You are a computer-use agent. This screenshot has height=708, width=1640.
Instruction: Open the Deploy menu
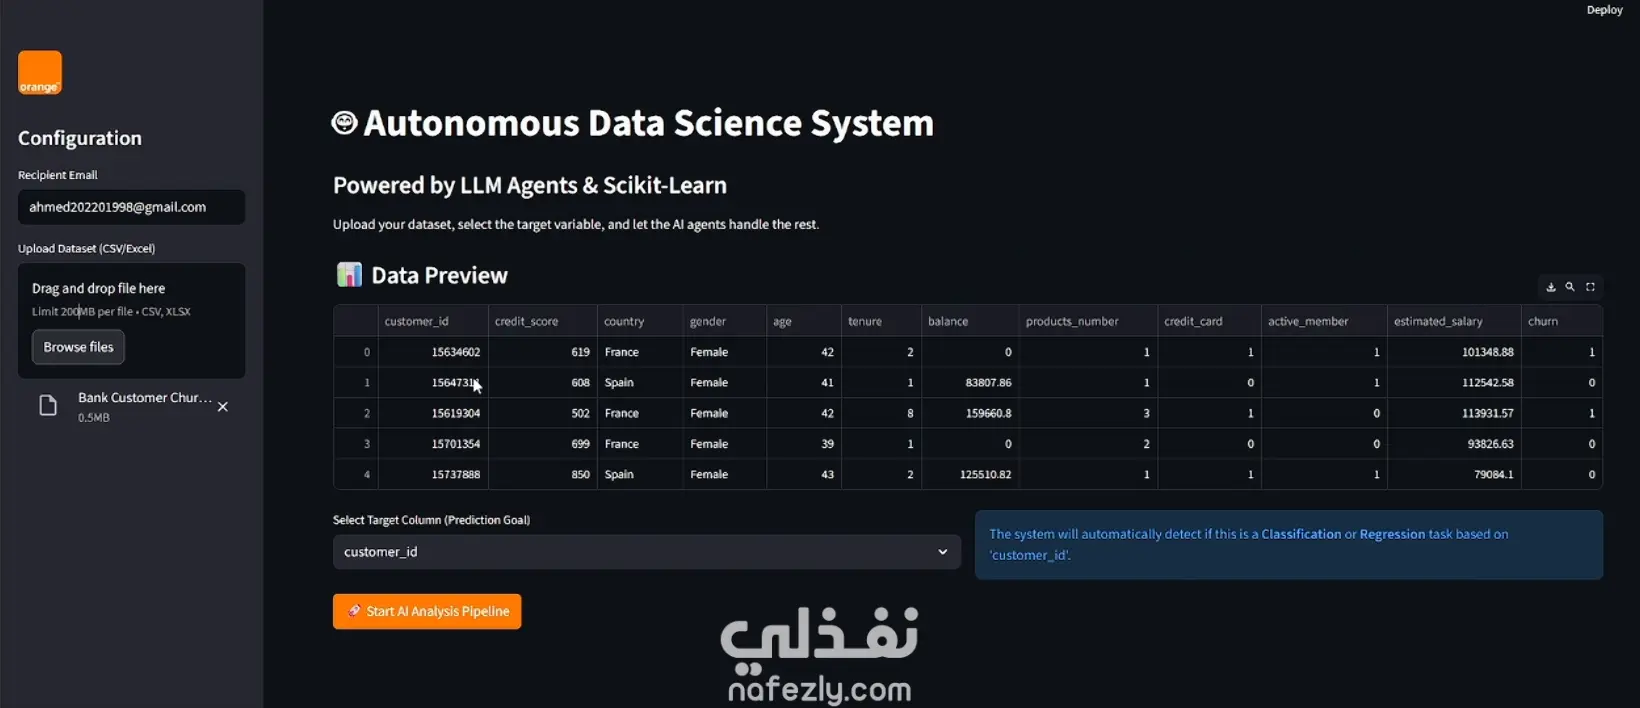pos(1604,10)
